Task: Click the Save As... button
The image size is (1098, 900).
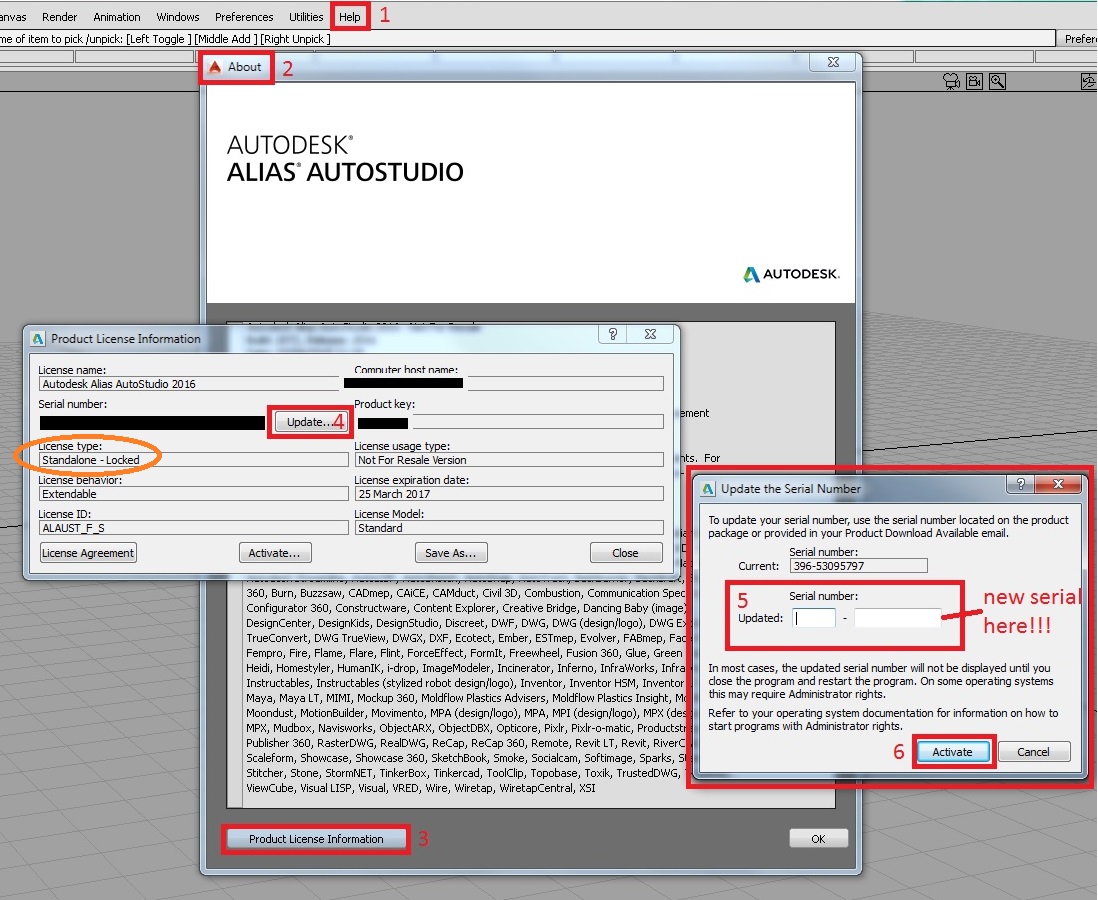Action: coord(450,553)
